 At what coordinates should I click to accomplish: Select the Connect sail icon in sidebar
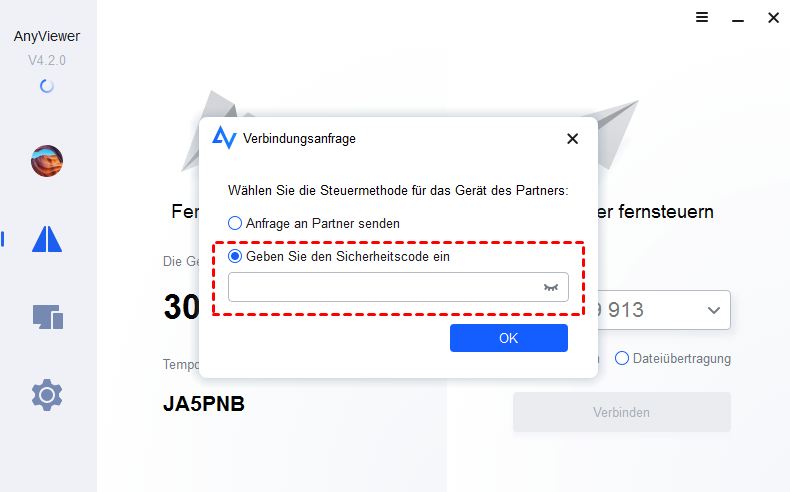tap(47, 239)
